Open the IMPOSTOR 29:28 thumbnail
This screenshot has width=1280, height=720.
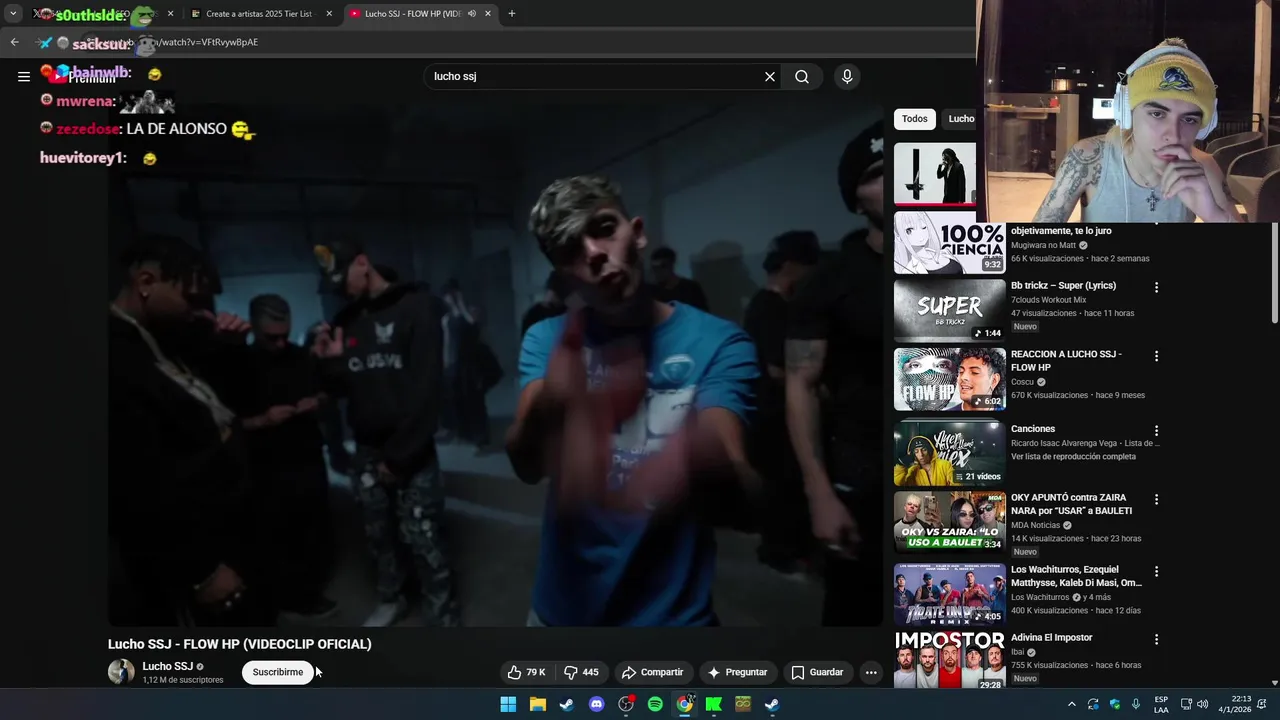point(949,659)
